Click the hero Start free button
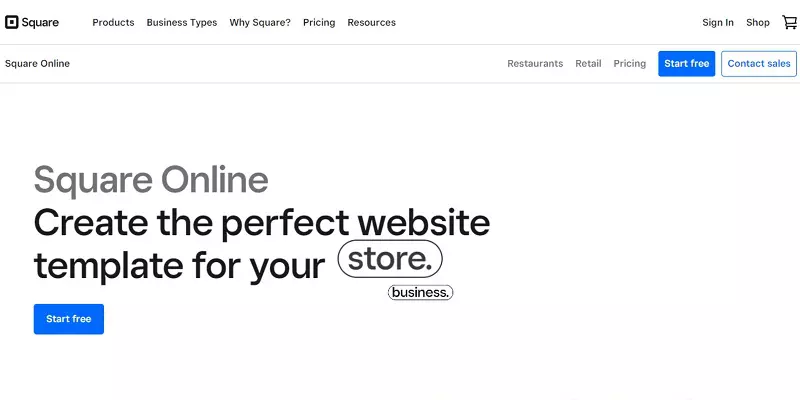 point(69,319)
